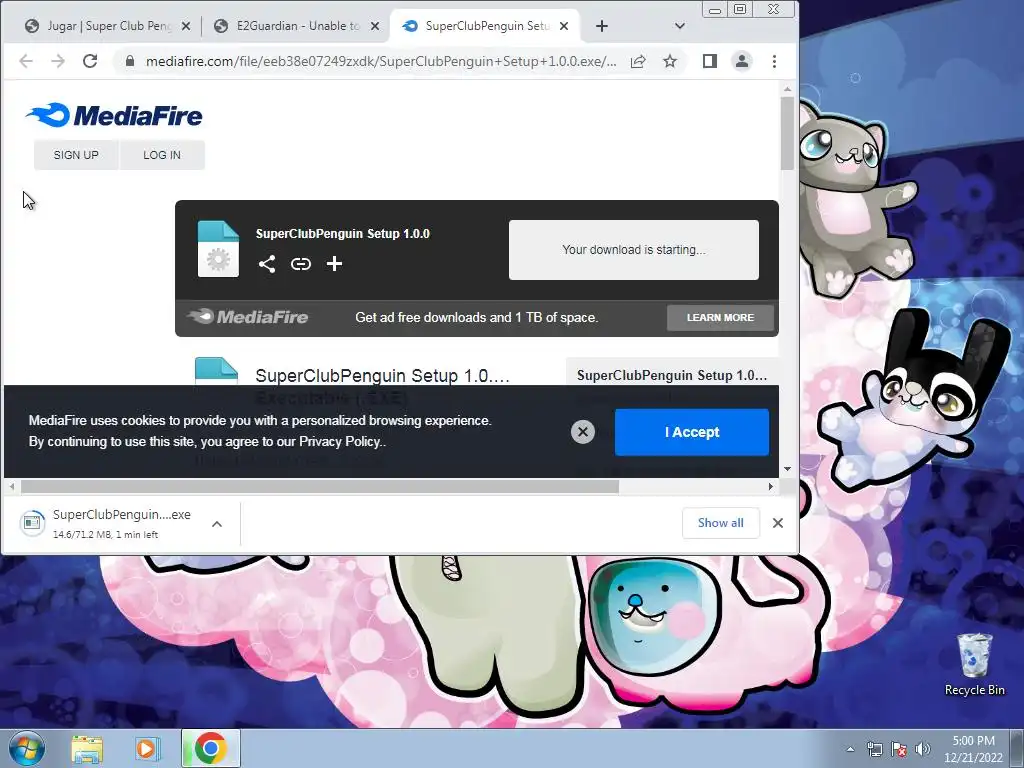
Task: Click the share page icon in address bar
Action: (x=638, y=61)
